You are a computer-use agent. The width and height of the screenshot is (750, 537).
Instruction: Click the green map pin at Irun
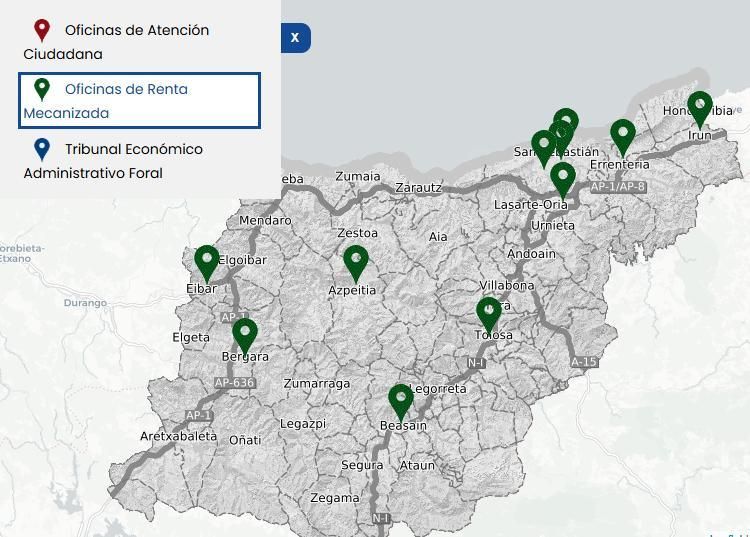[700, 108]
